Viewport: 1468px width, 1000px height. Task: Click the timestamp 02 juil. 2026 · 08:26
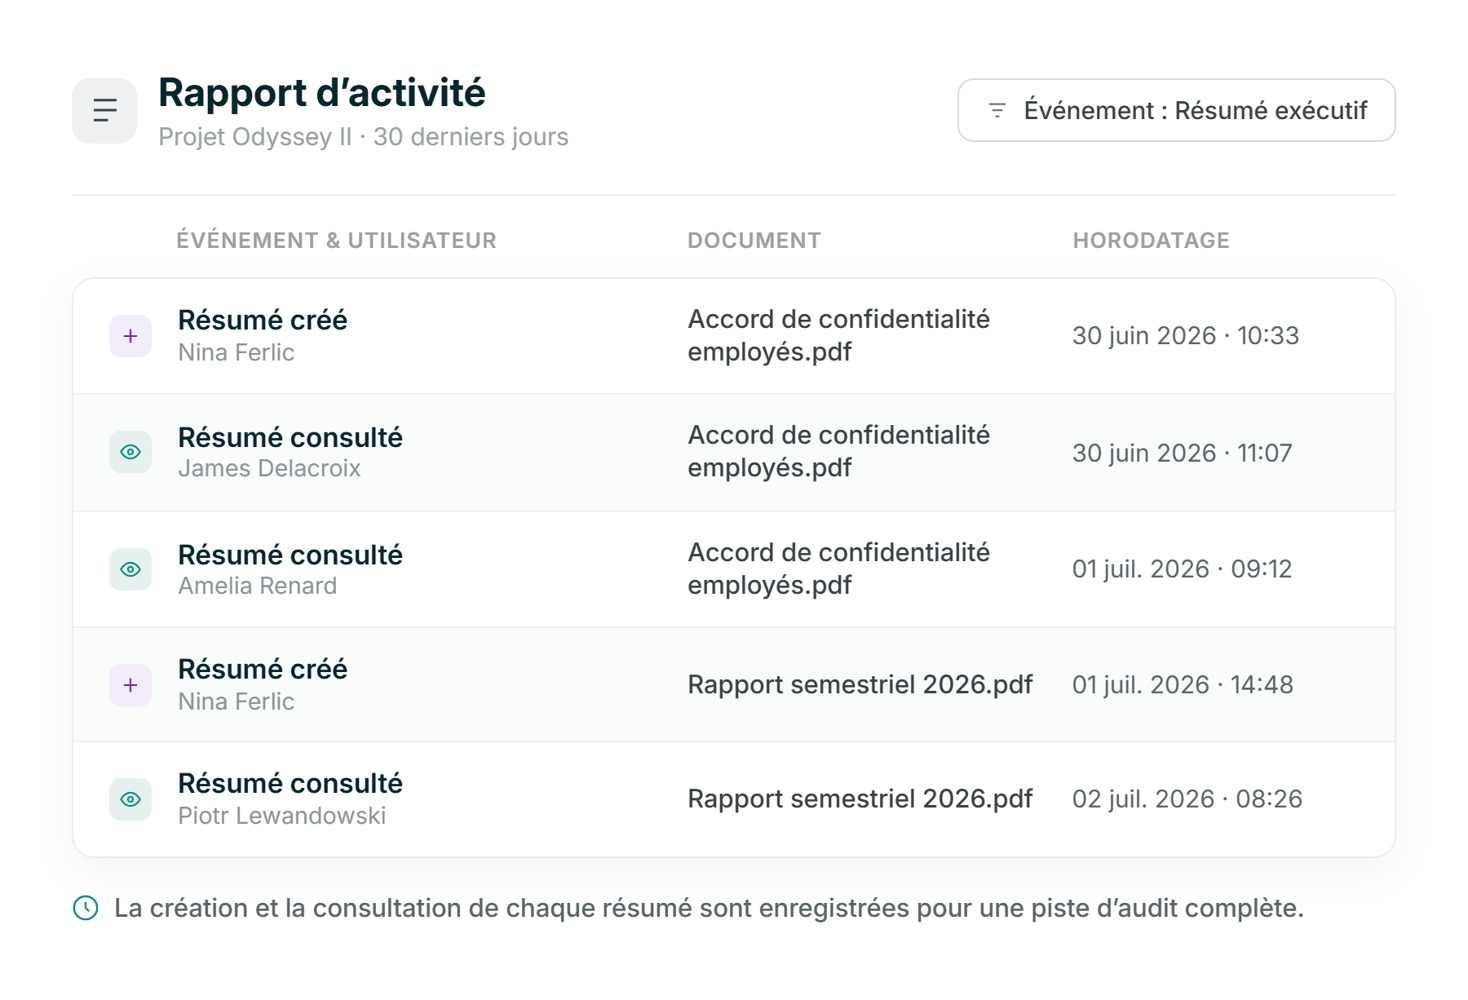1187,799
